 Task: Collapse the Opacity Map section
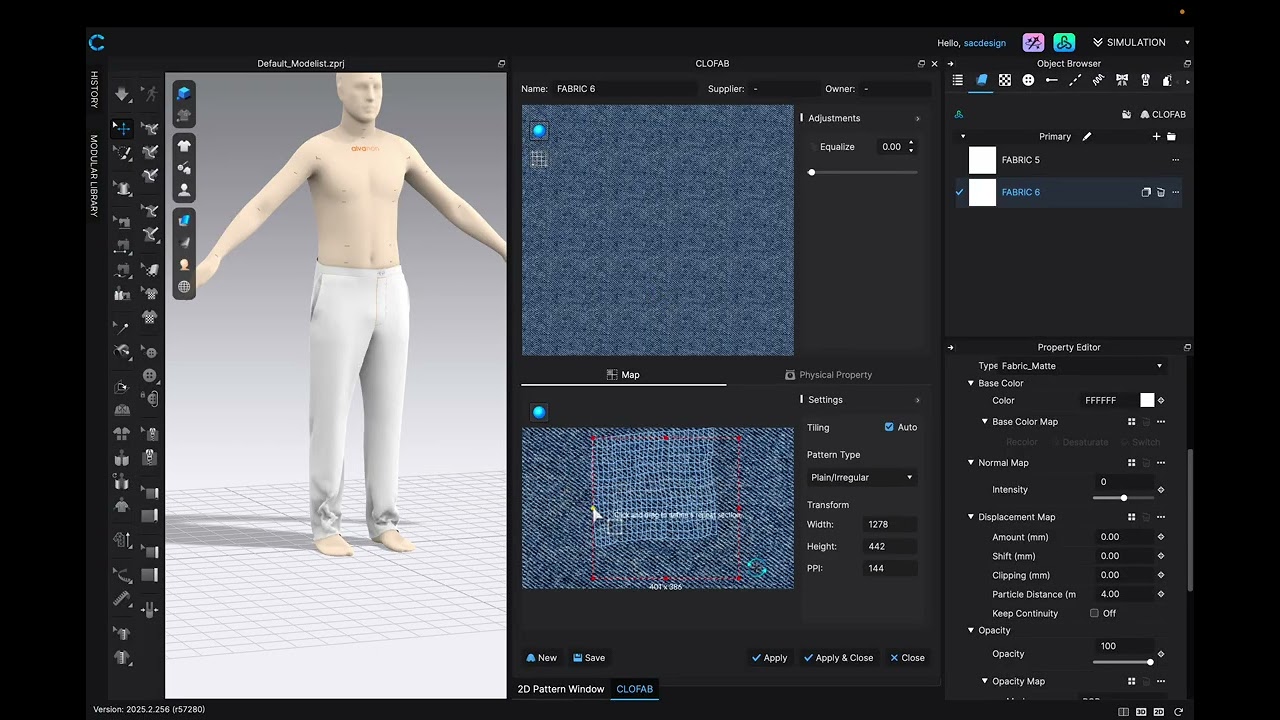(984, 681)
